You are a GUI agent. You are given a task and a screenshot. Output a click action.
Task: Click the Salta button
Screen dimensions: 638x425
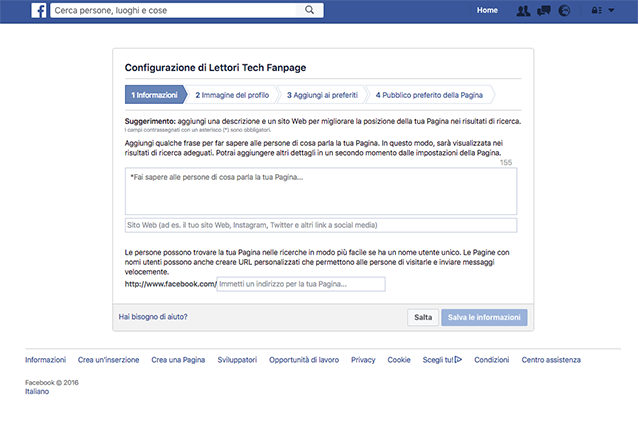pos(423,317)
